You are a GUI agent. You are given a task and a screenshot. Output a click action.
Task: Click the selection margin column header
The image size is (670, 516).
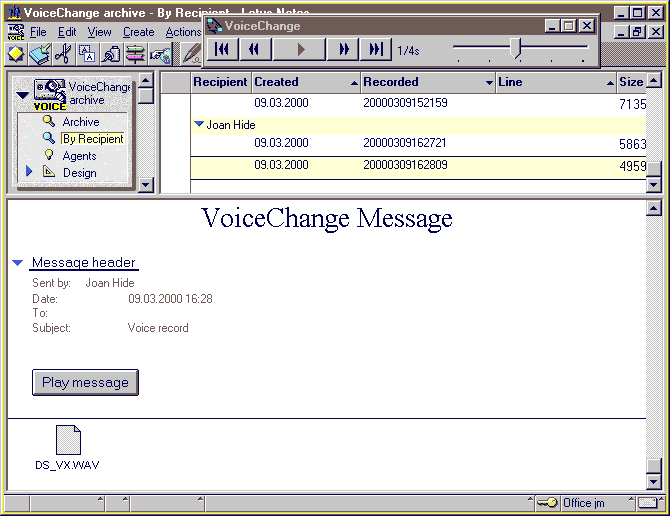pyautogui.click(x=175, y=82)
